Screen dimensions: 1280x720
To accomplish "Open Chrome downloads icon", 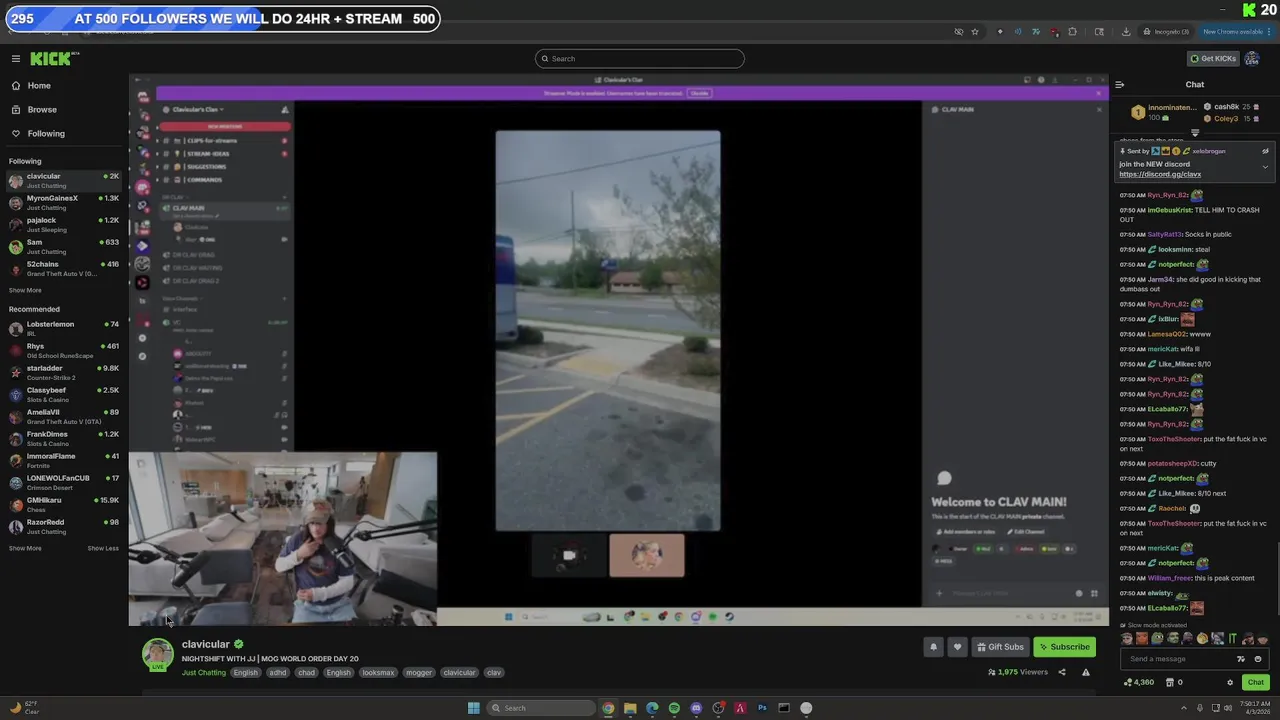I will tap(1126, 32).
